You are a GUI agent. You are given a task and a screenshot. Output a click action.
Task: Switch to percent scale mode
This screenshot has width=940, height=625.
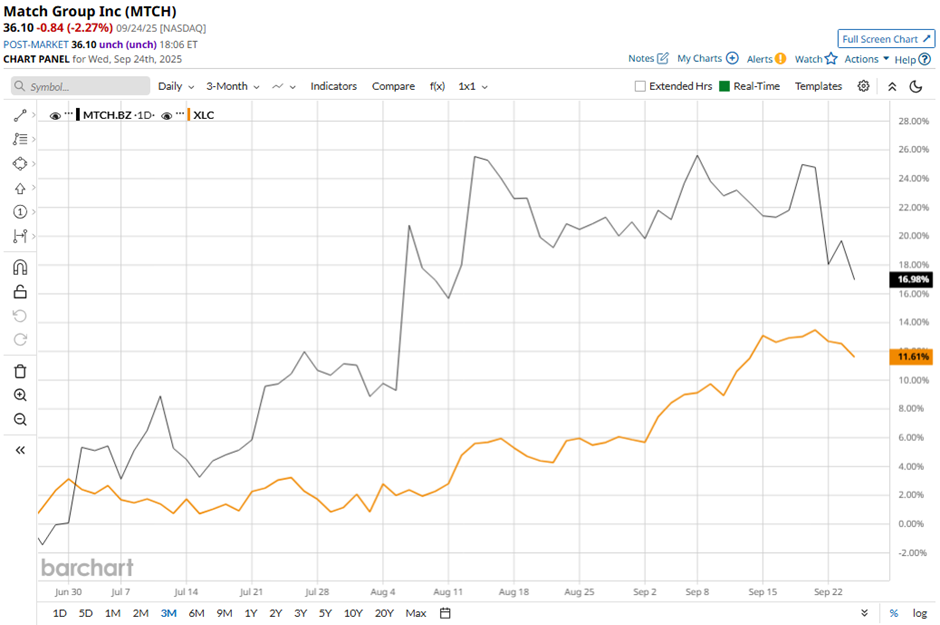point(894,613)
